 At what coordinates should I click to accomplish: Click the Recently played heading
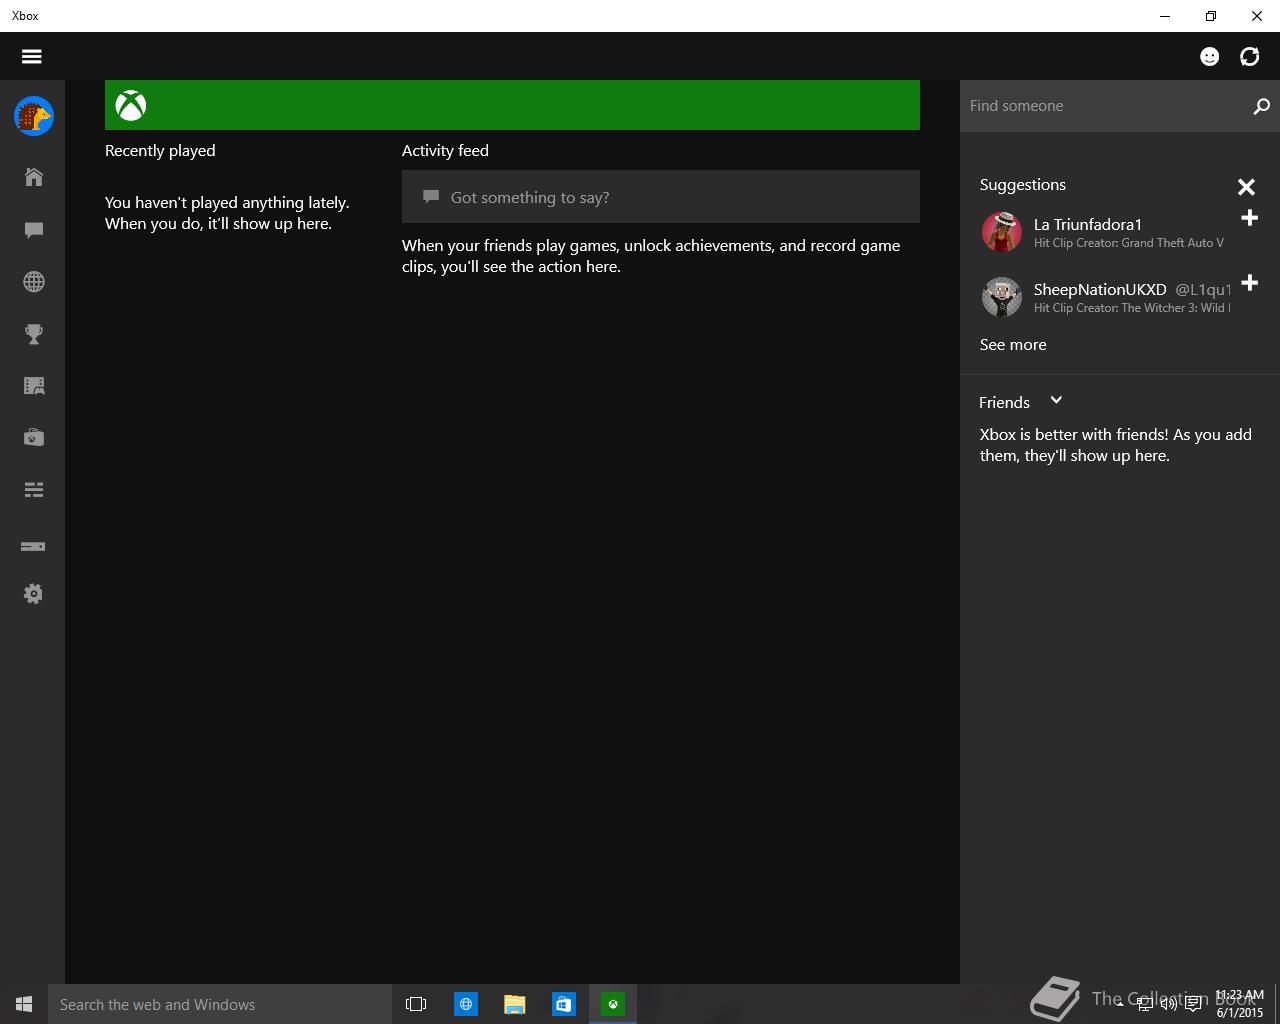(160, 151)
